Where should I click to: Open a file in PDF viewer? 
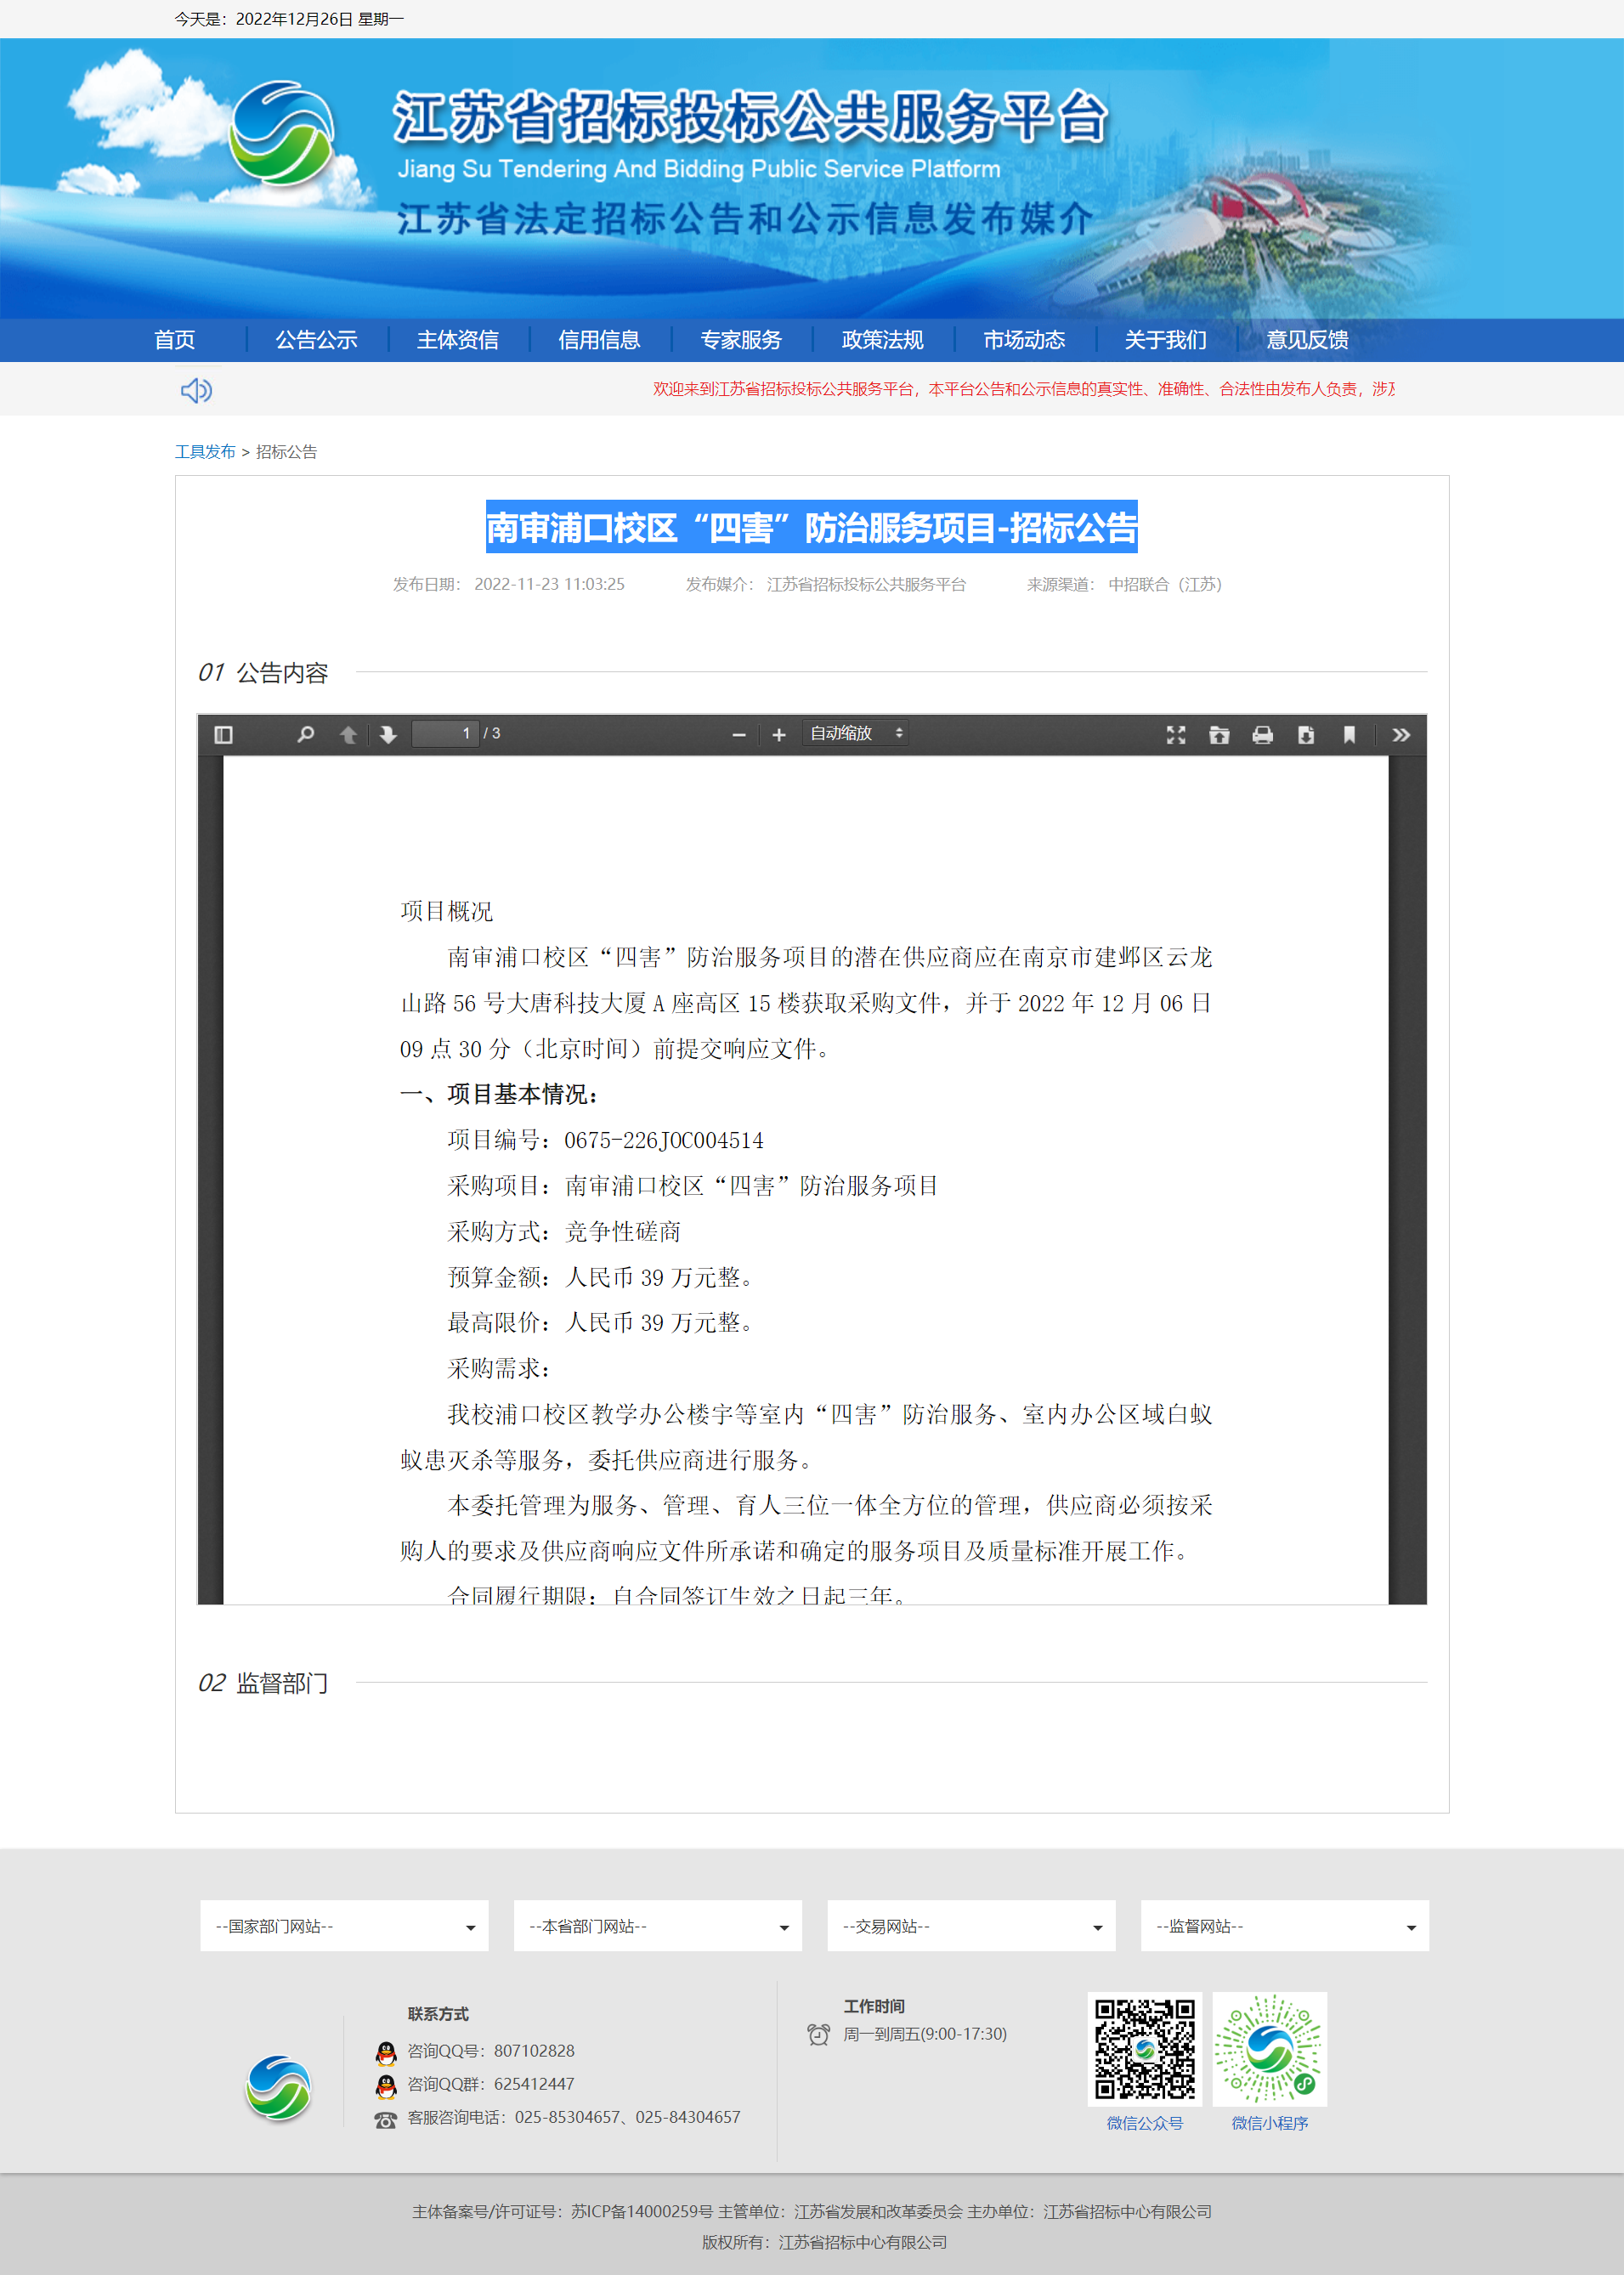(1219, 735)
